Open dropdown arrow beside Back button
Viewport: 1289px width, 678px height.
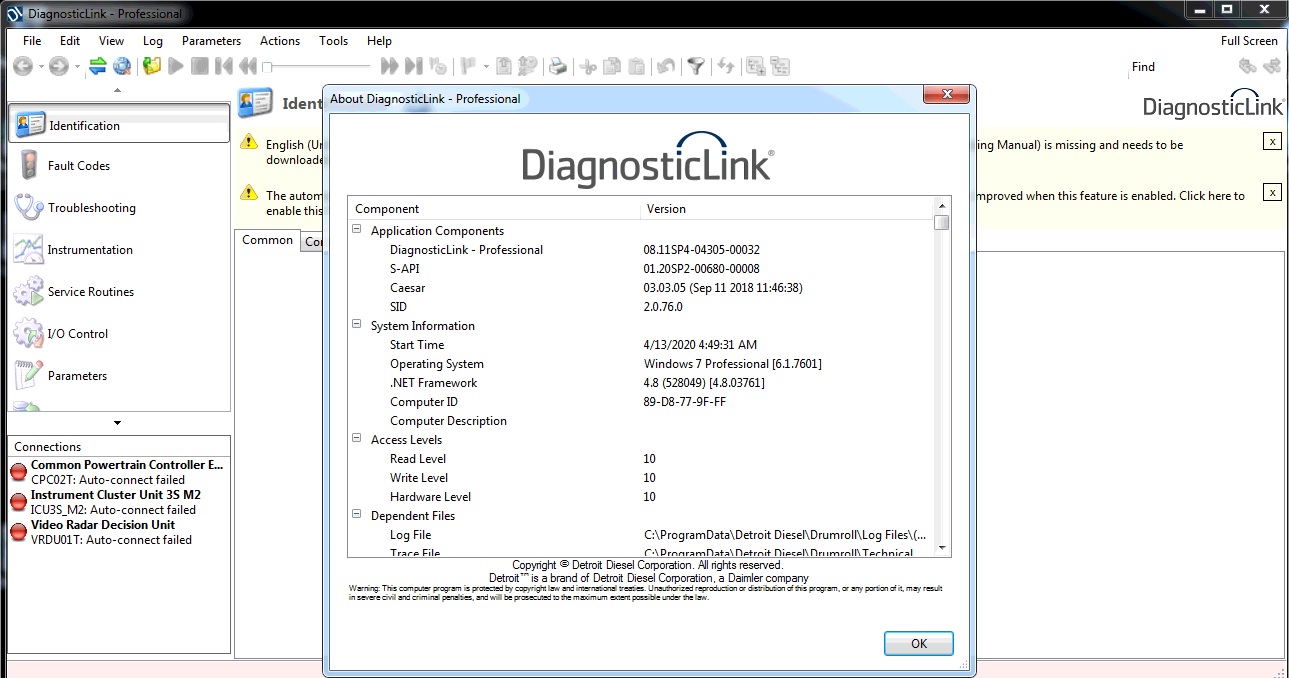41,67
